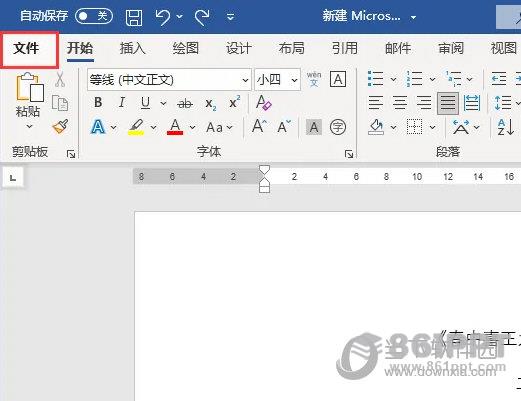Open the font name combo box

pos(169,80)
